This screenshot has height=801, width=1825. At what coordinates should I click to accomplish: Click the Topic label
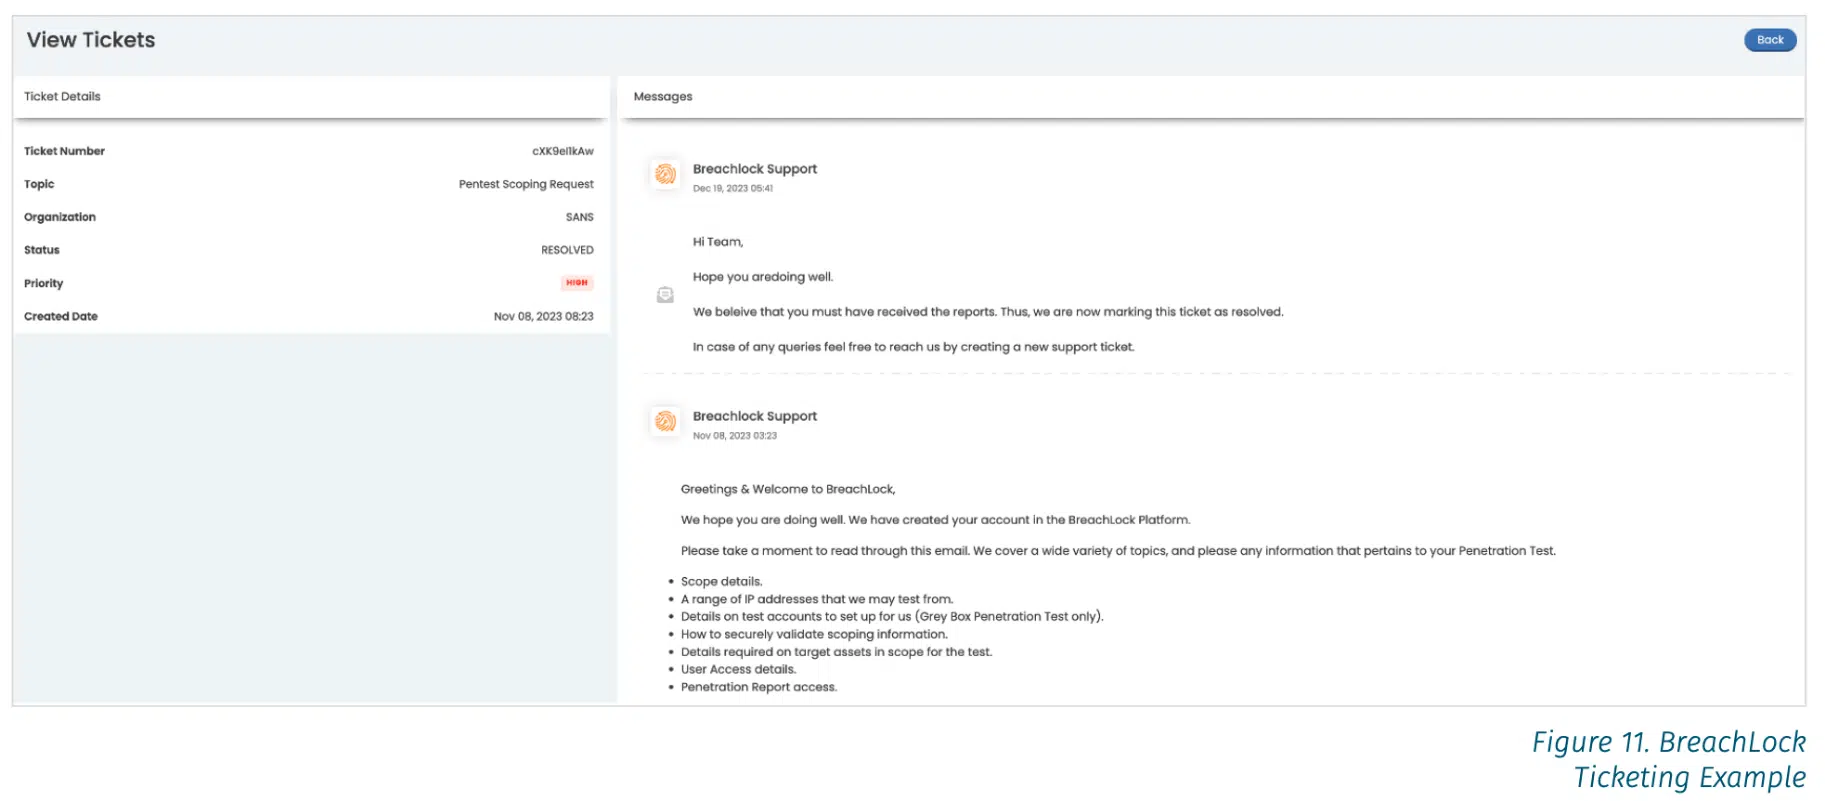tap(39, 184)
